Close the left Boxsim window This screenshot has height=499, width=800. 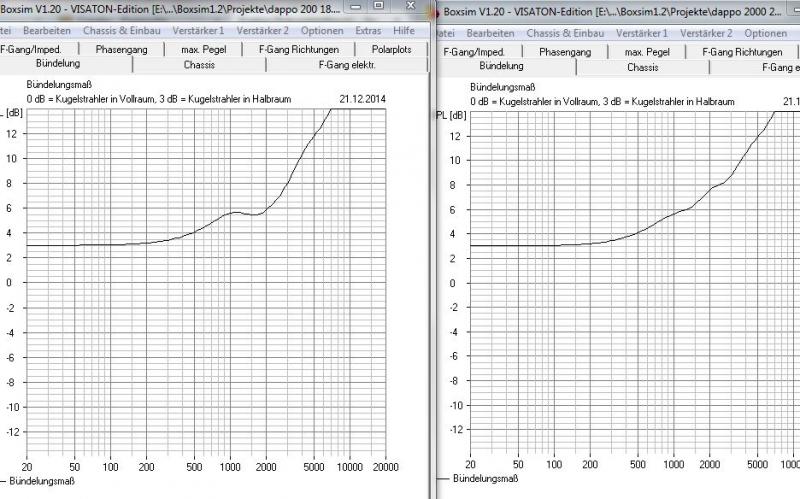(410, 6)
